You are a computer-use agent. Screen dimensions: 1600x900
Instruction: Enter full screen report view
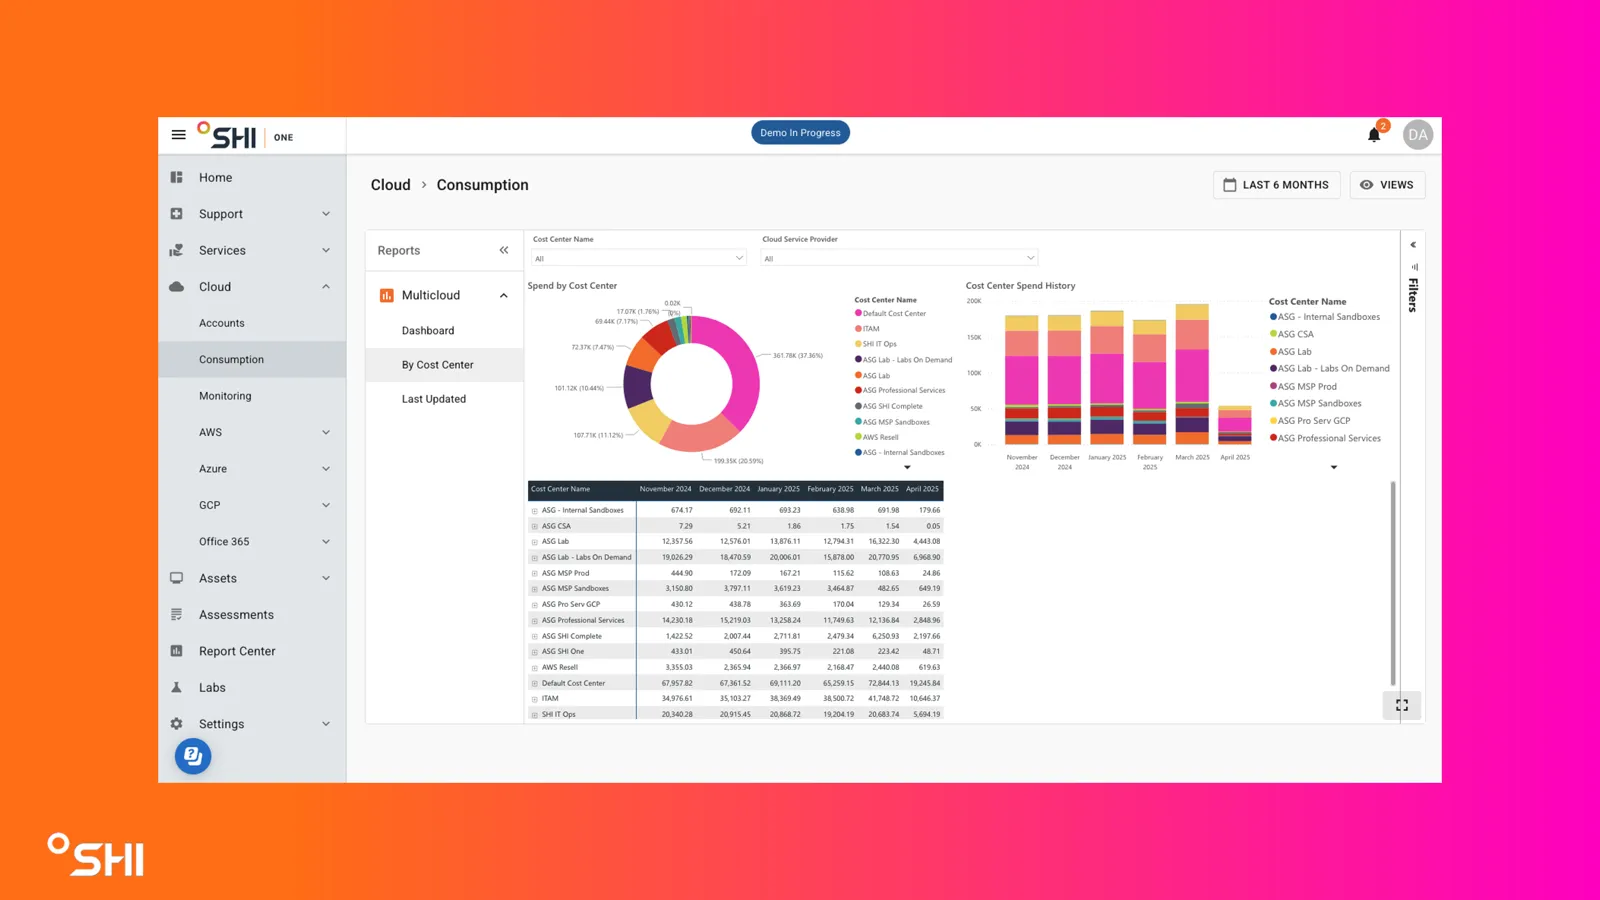coord(1402,705)
